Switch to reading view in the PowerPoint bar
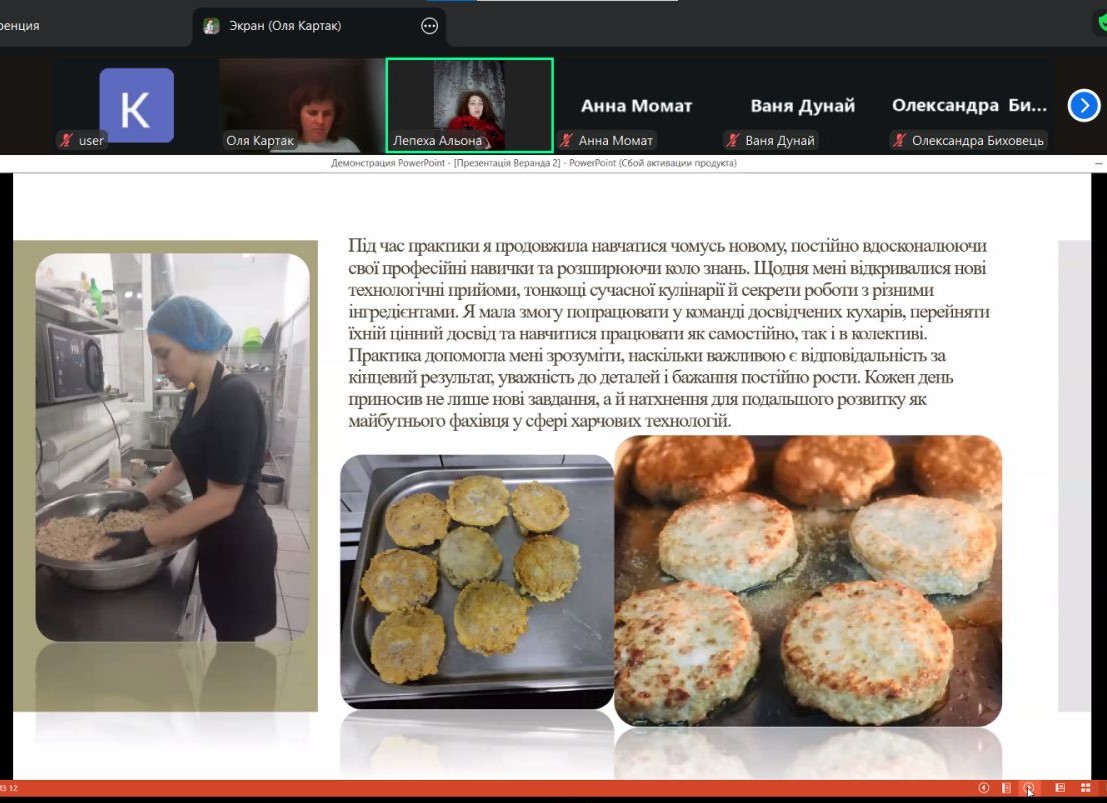The image size is (1107, 803). tap(1060, 788)
